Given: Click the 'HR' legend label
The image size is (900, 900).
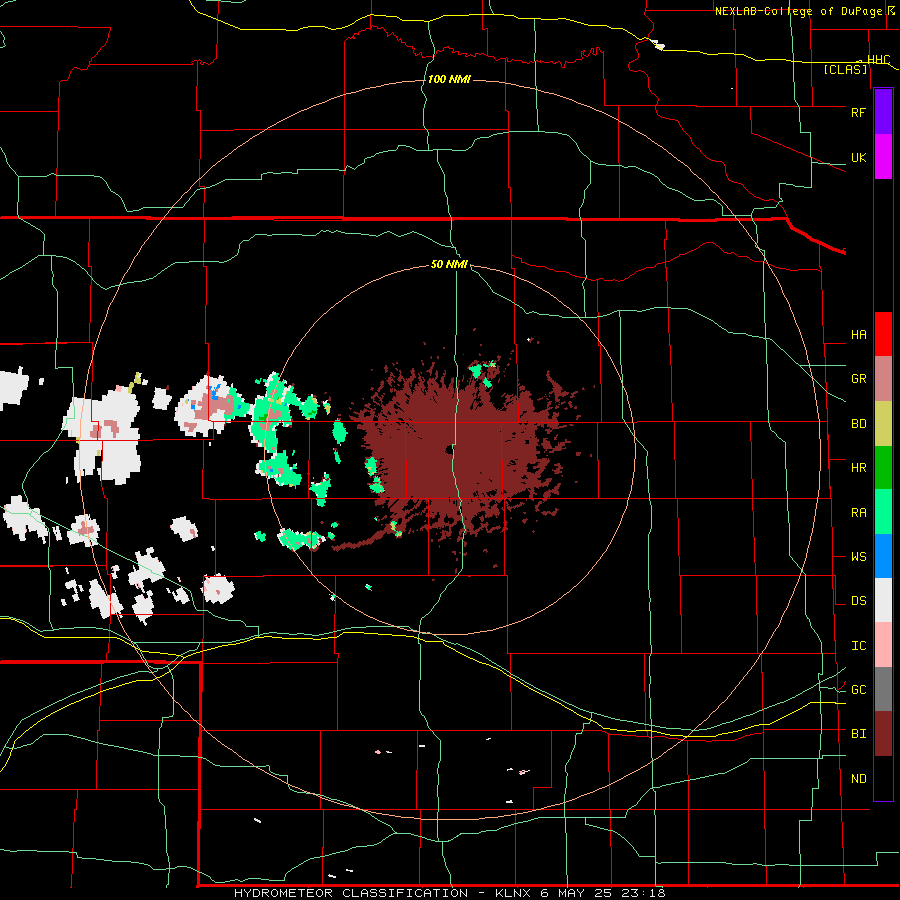Looking at the screenshot, I should [858, 468].
